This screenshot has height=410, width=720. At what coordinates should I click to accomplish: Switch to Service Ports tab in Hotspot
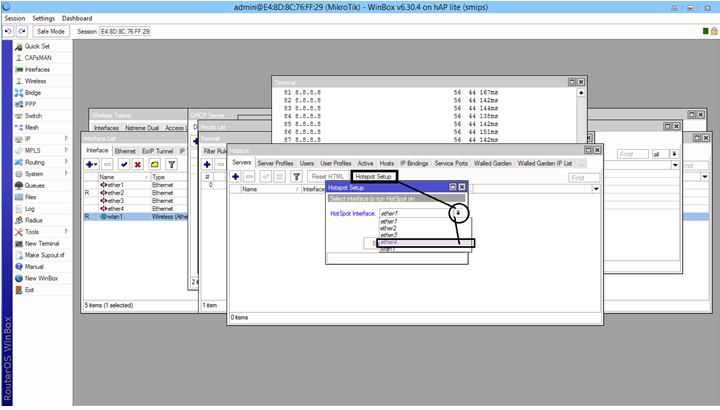tap(451, 163)
